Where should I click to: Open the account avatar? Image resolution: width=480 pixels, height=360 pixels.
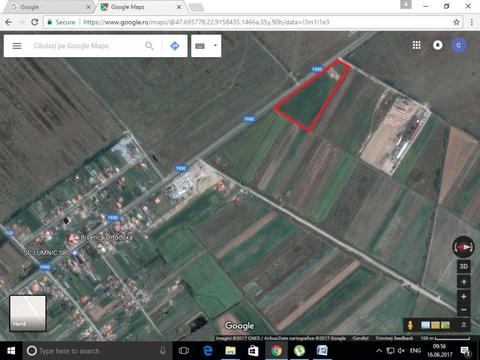[459, 45]
